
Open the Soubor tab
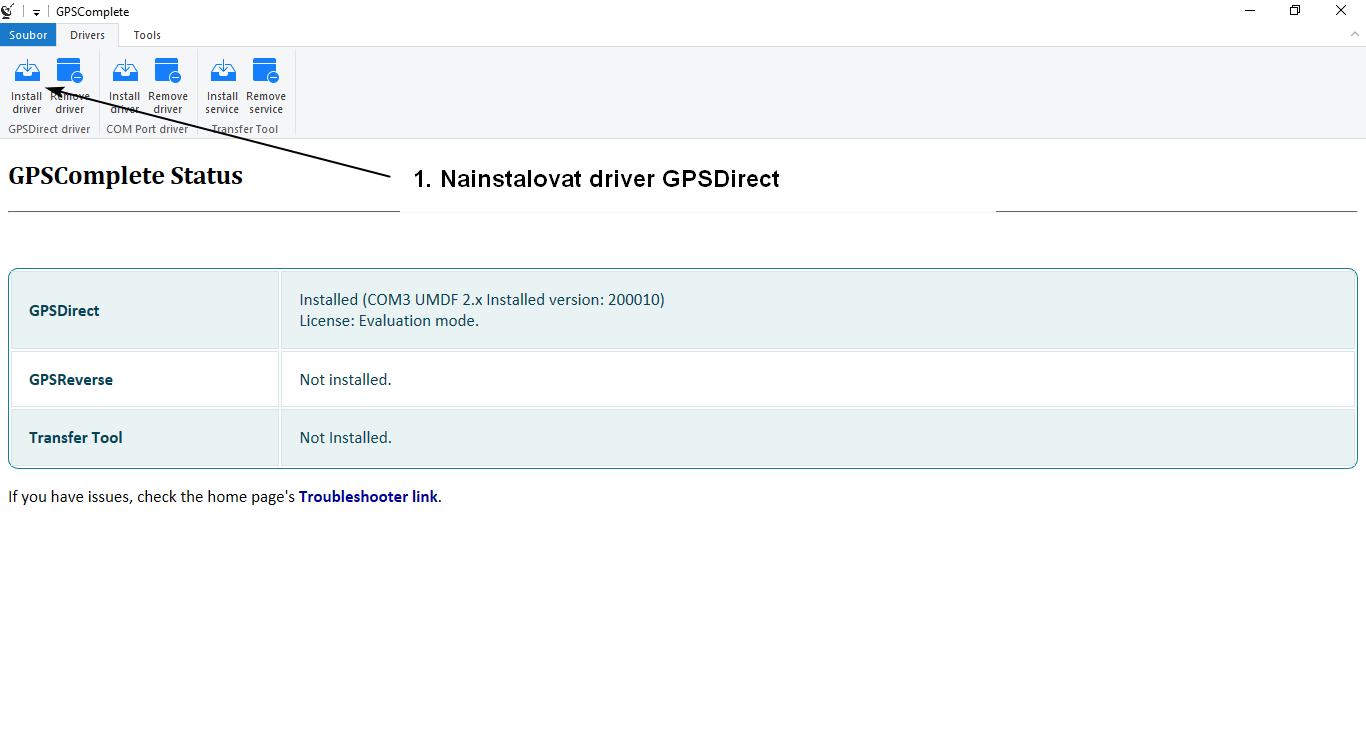28,34
